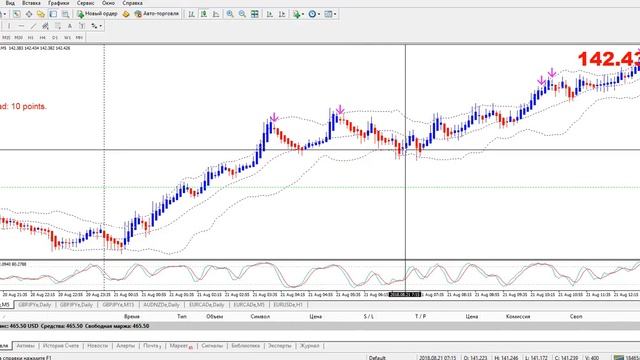Toggle chart auto scroll
Viewport: 640px width, 360px height.
pyautogui.click(x=270, y=14)
